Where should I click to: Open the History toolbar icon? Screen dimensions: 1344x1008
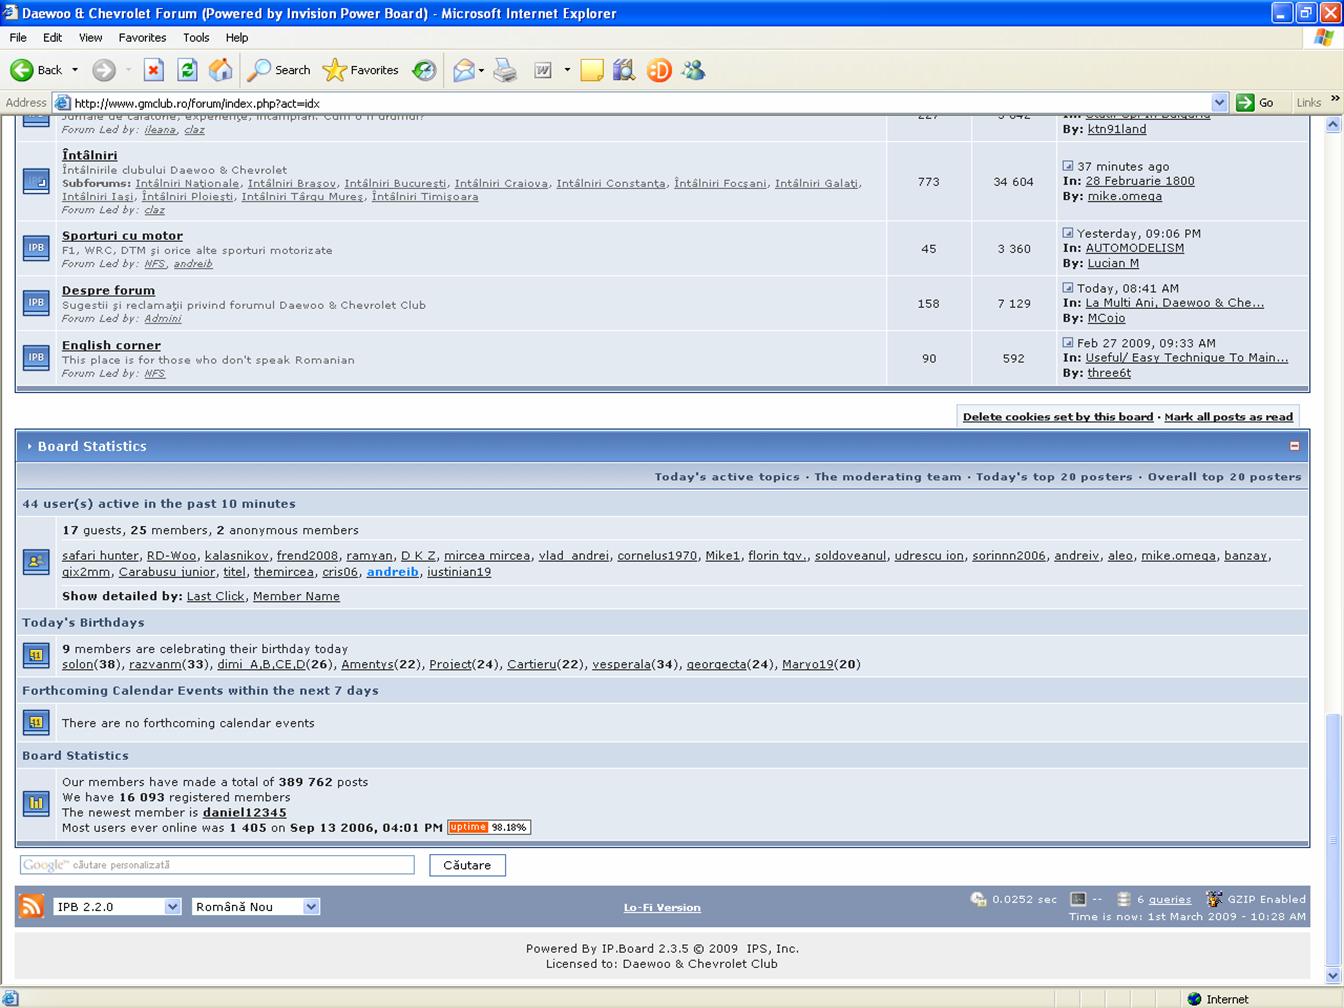[424, 70]
